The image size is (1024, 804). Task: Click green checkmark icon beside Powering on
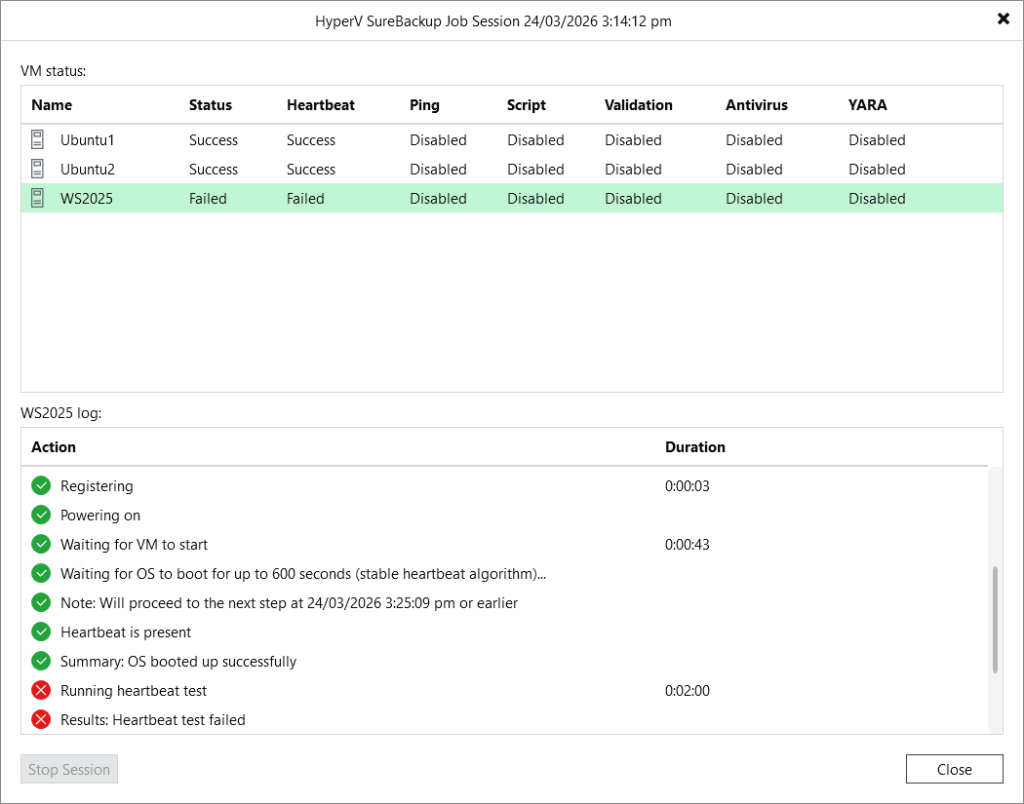41,515
